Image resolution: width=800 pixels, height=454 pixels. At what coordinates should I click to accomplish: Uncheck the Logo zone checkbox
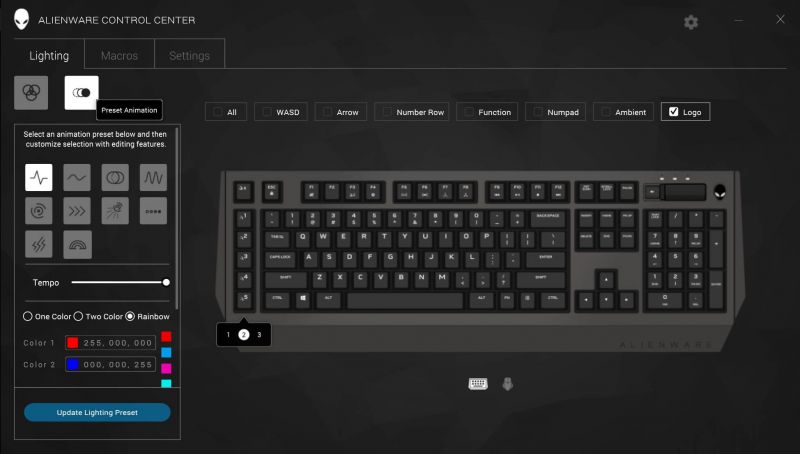click(x=673, y=112)
